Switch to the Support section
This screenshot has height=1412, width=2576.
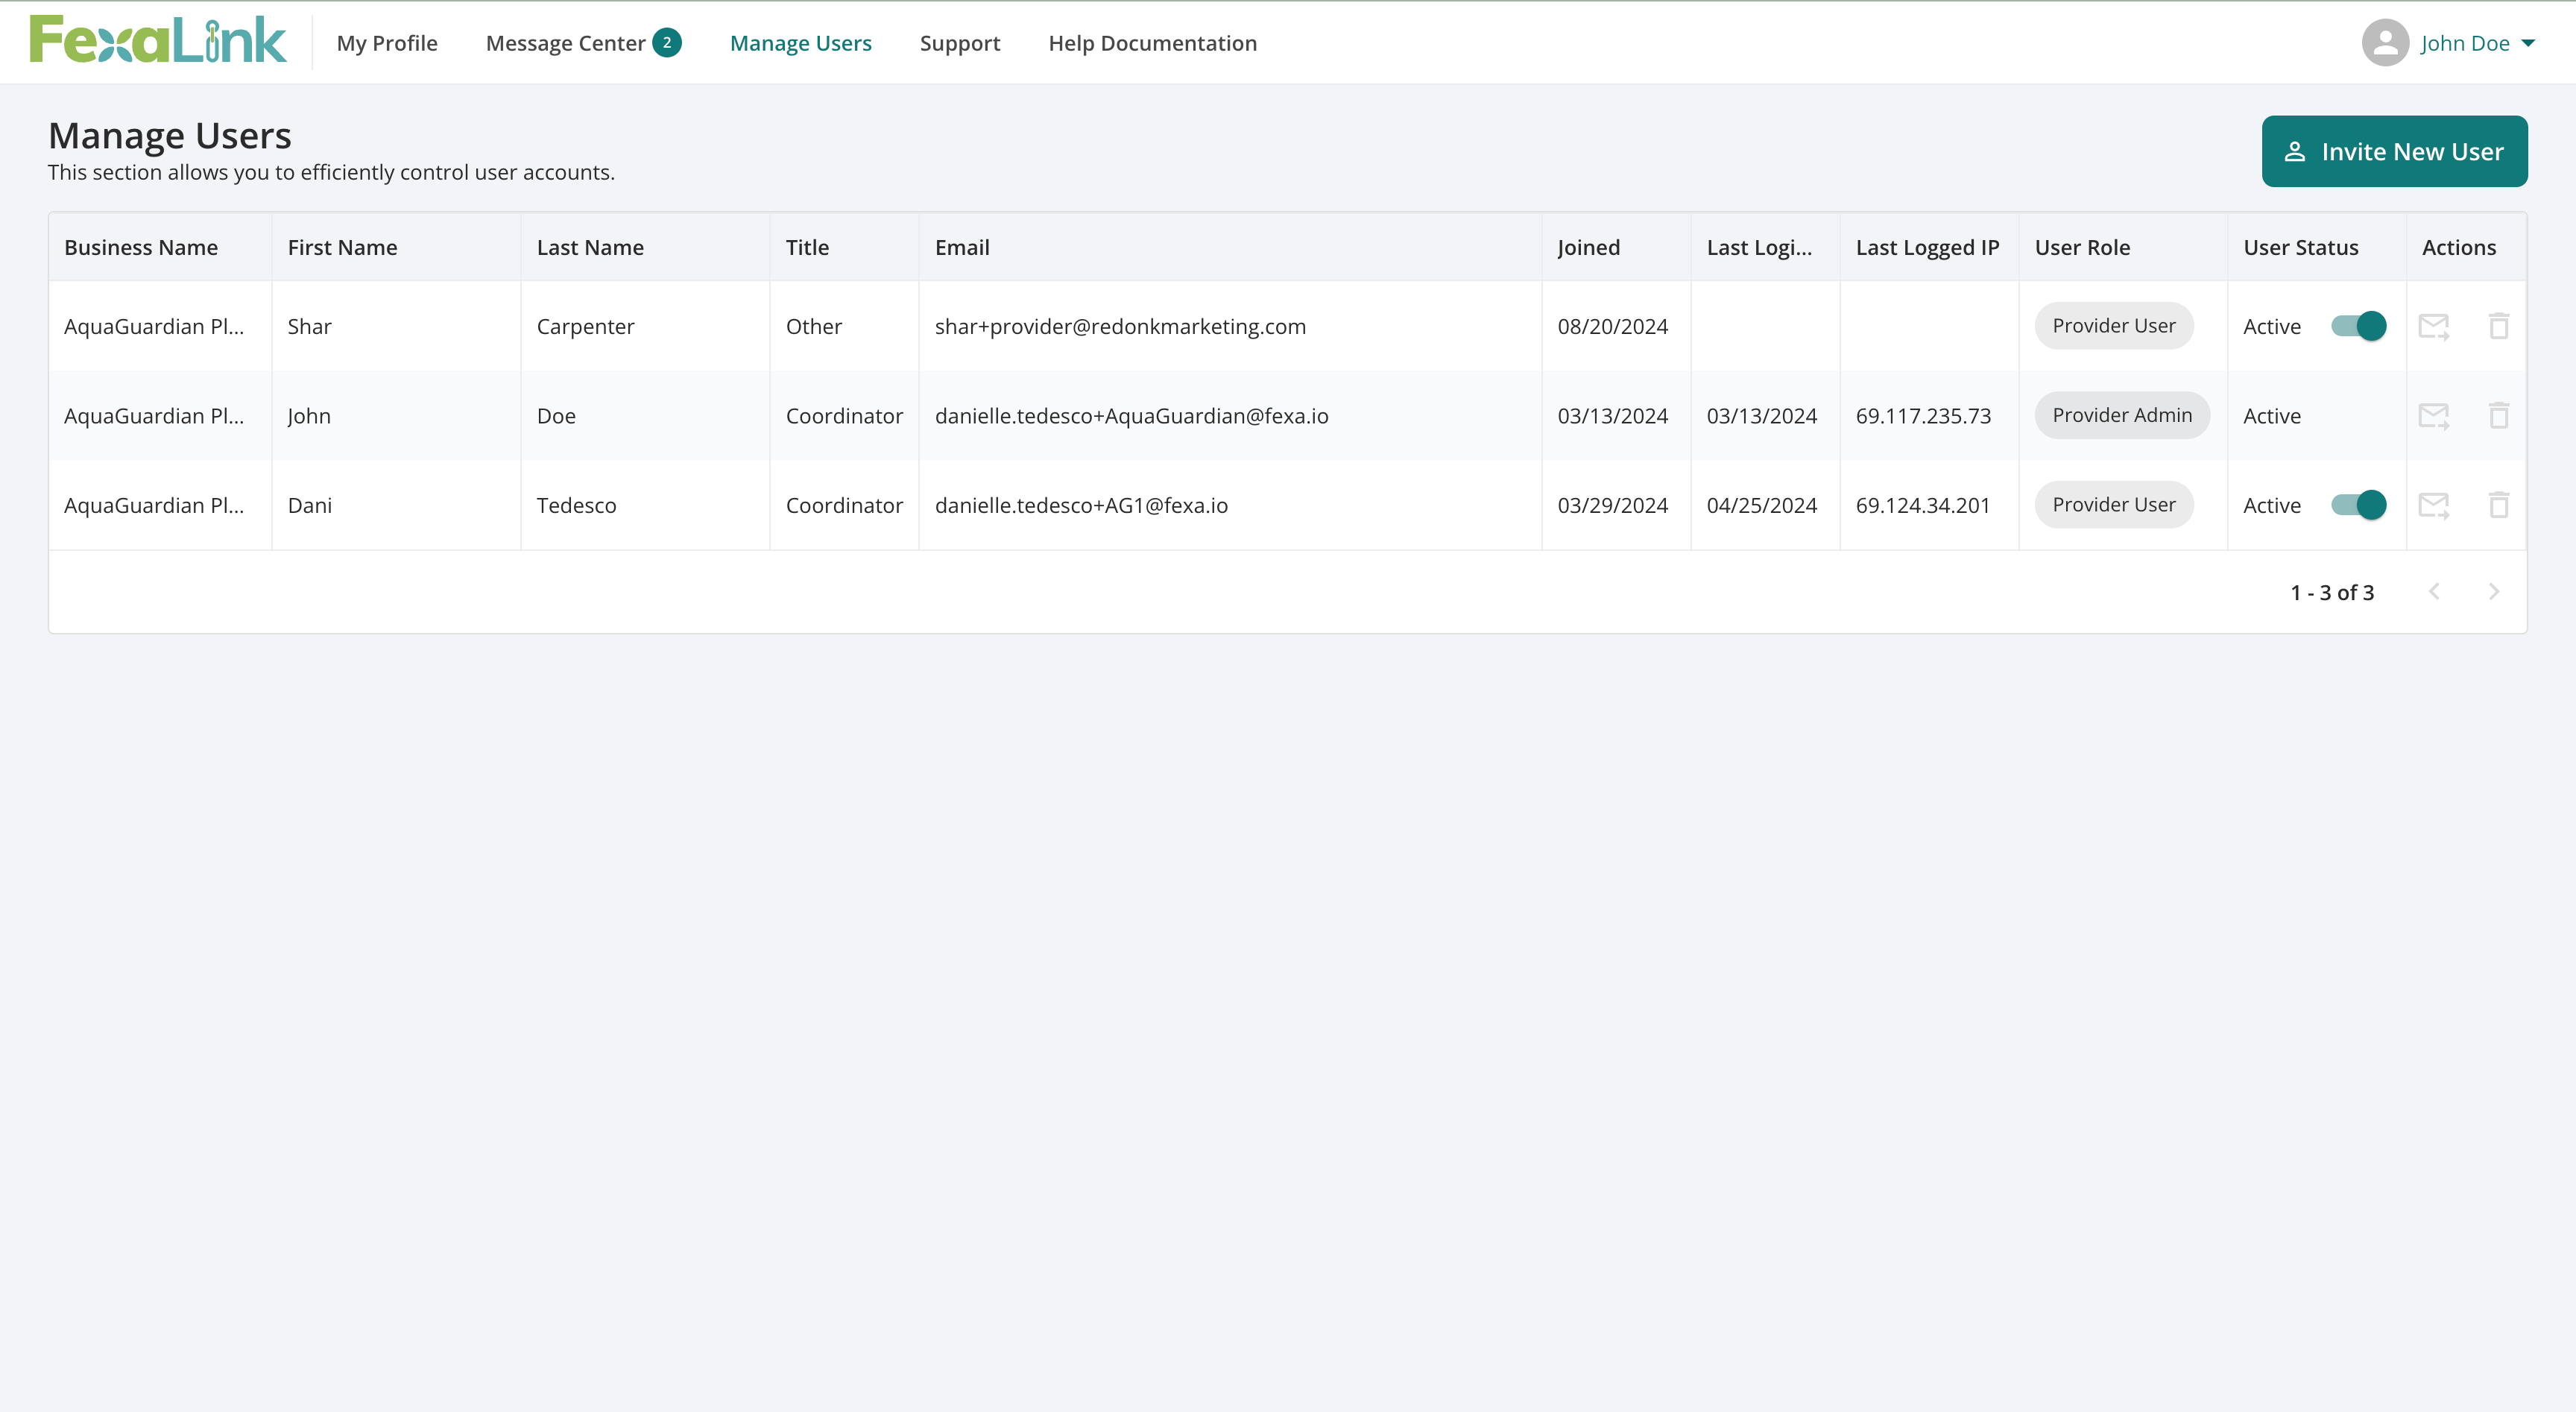pyautogui.click(x=959, y=42)
